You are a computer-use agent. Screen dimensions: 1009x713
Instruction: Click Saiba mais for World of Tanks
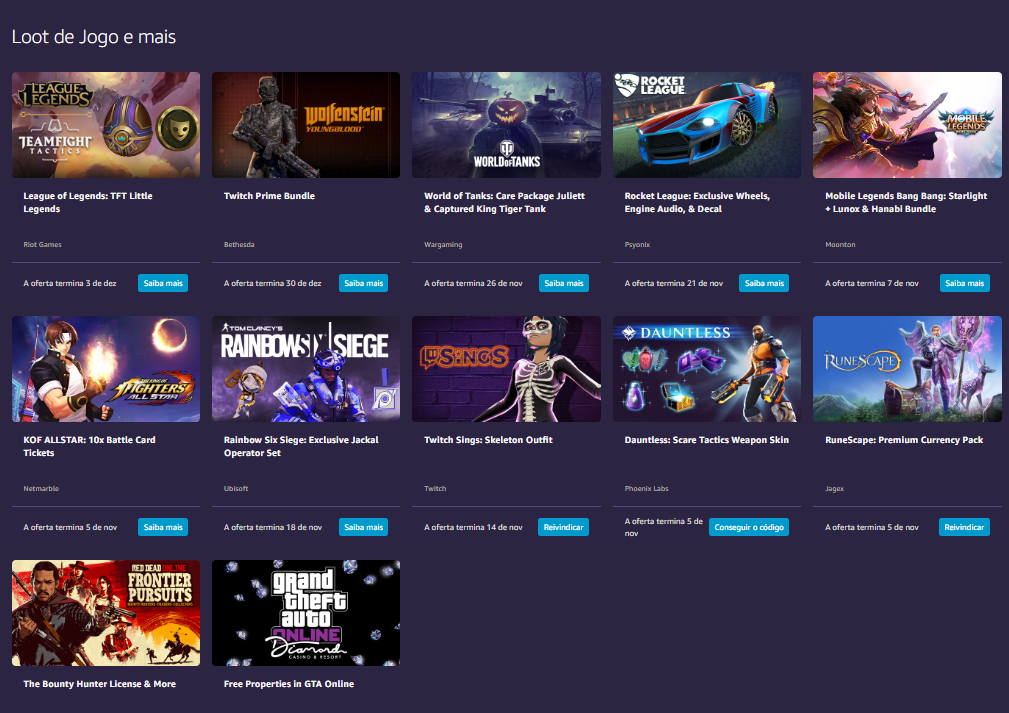pos(564,283)
